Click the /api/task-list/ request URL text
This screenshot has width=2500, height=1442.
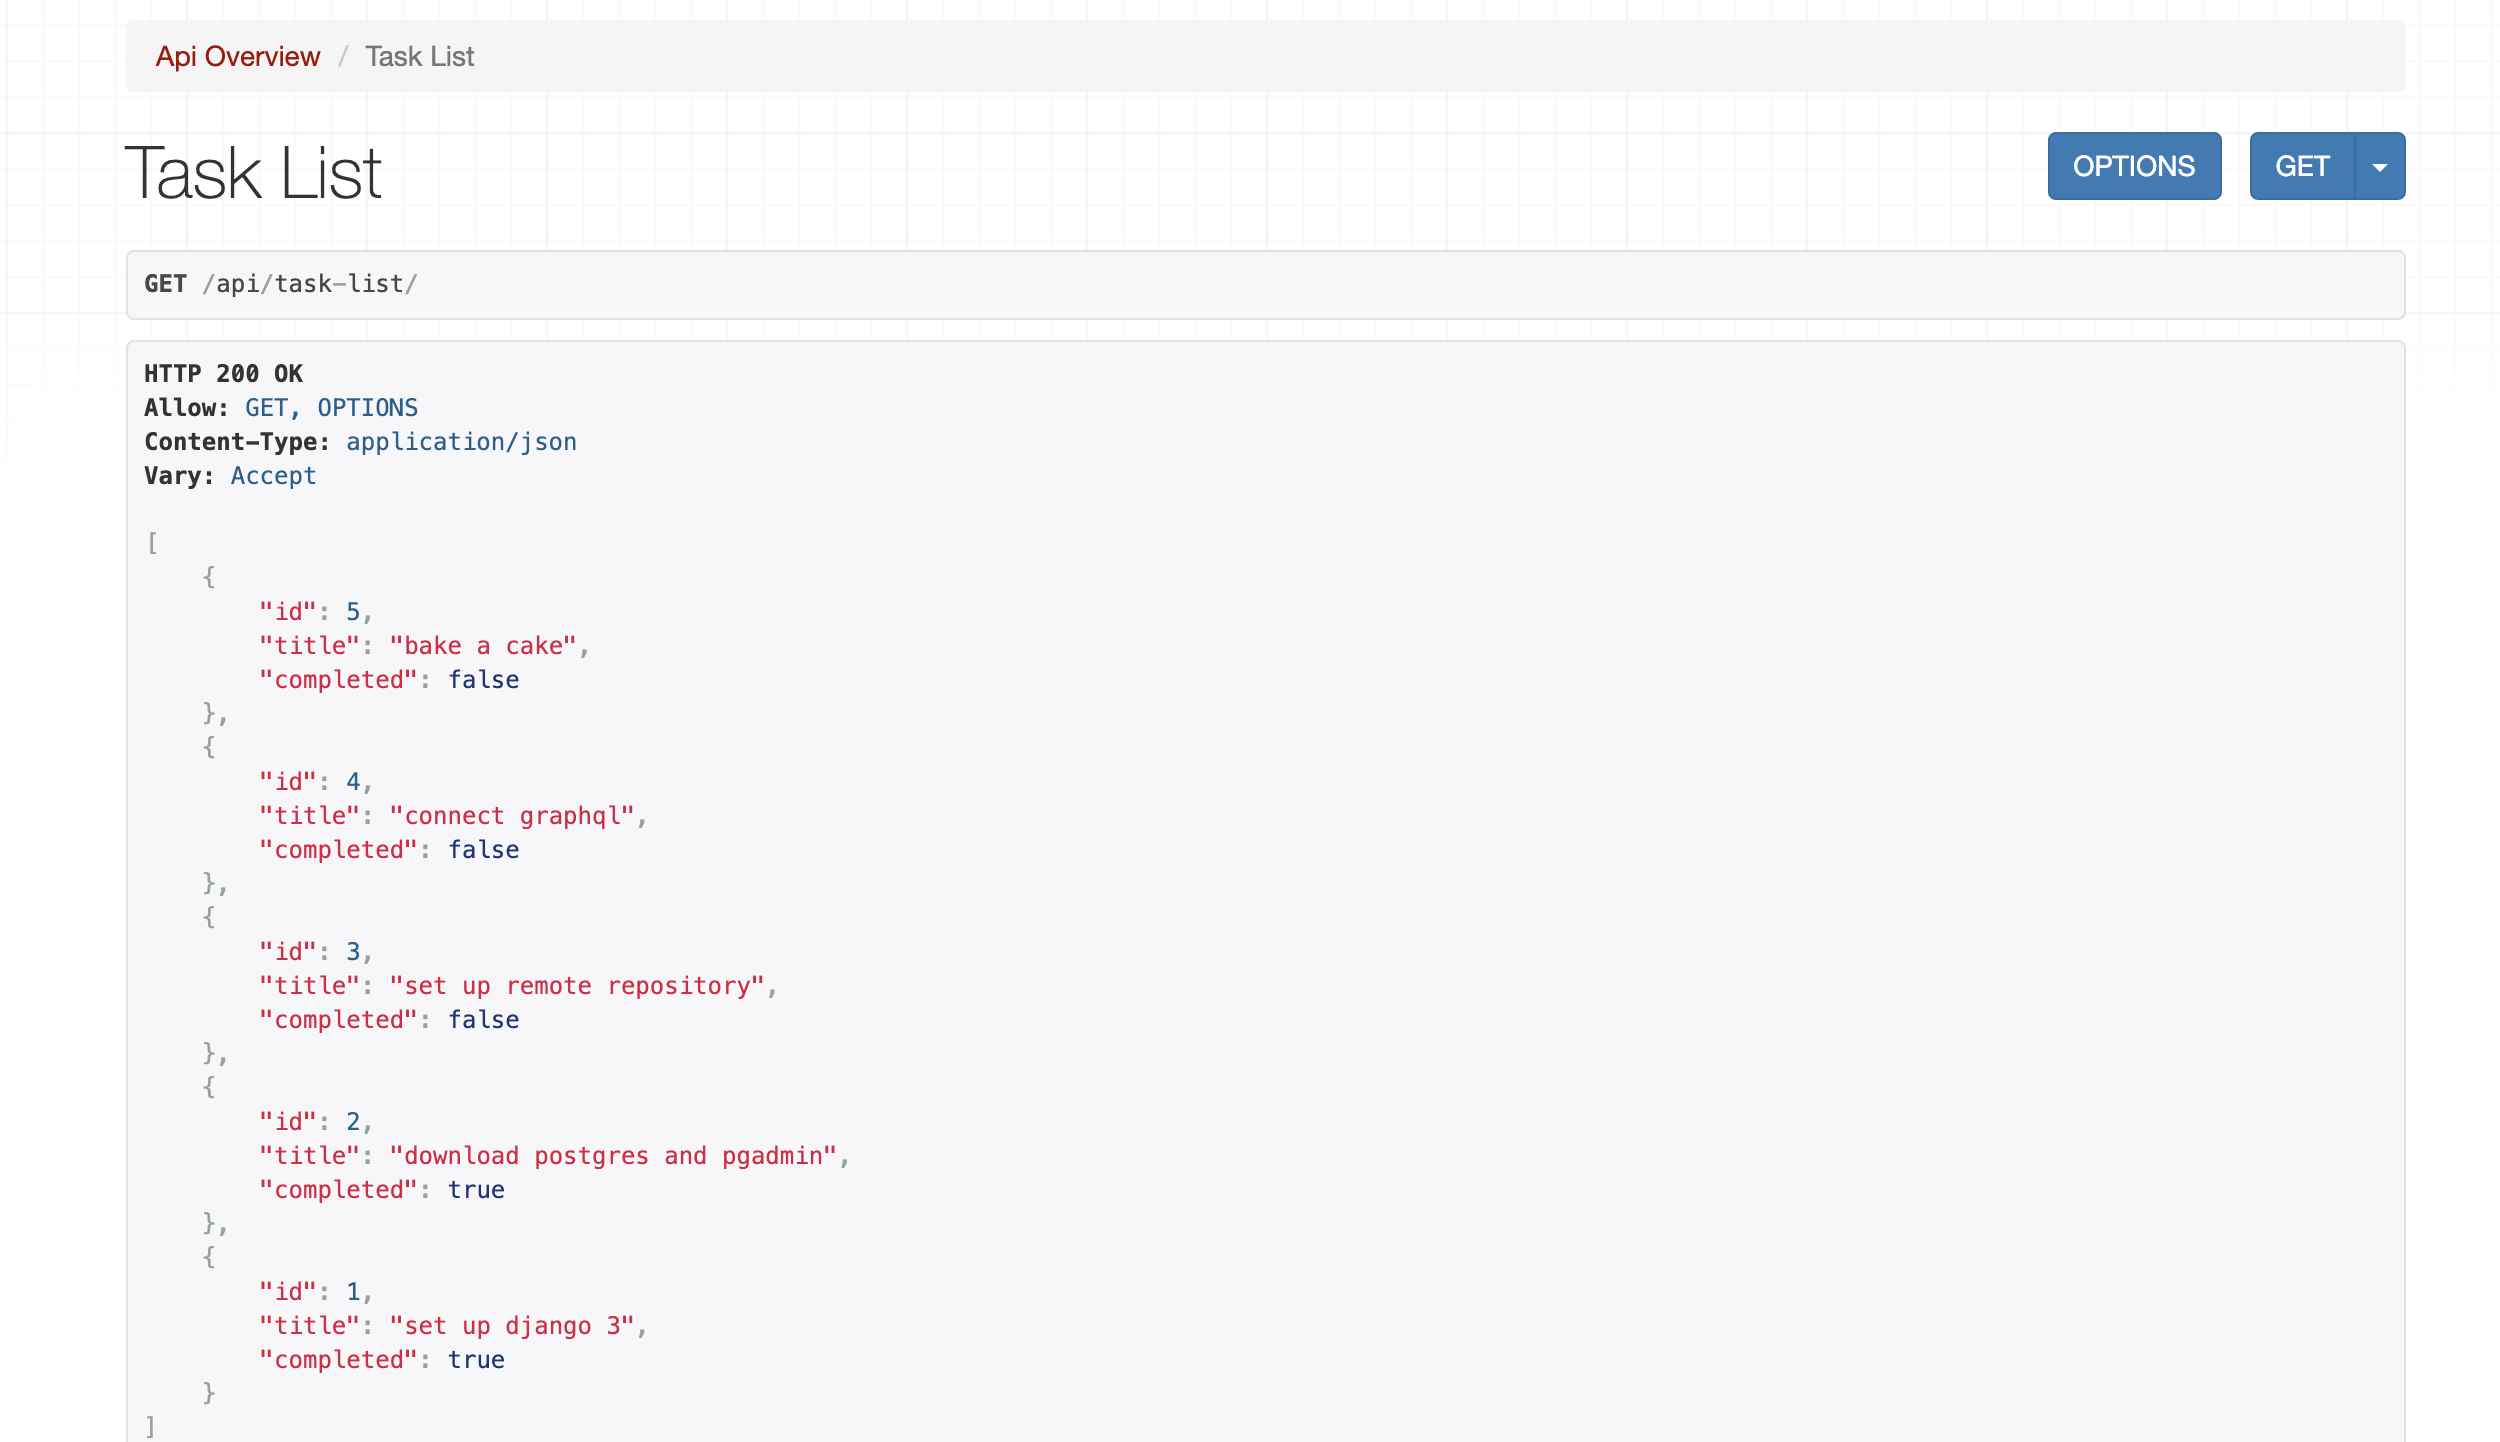point(310,285)
